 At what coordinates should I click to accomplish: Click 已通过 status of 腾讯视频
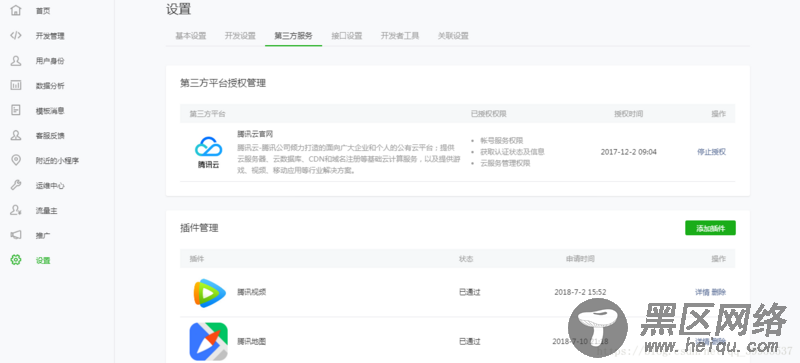(469, 292)
